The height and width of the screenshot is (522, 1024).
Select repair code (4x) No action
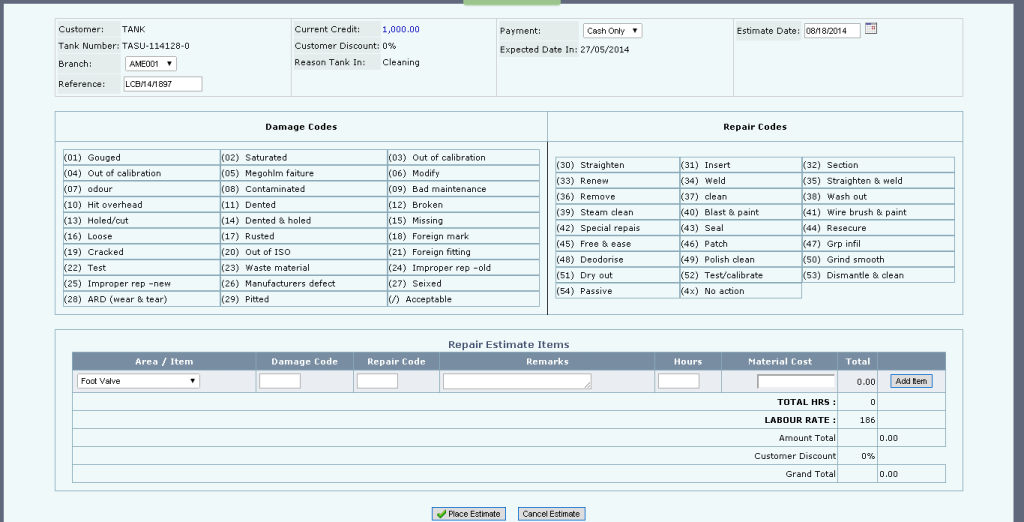pyautogui.click(x=741, y=290)
